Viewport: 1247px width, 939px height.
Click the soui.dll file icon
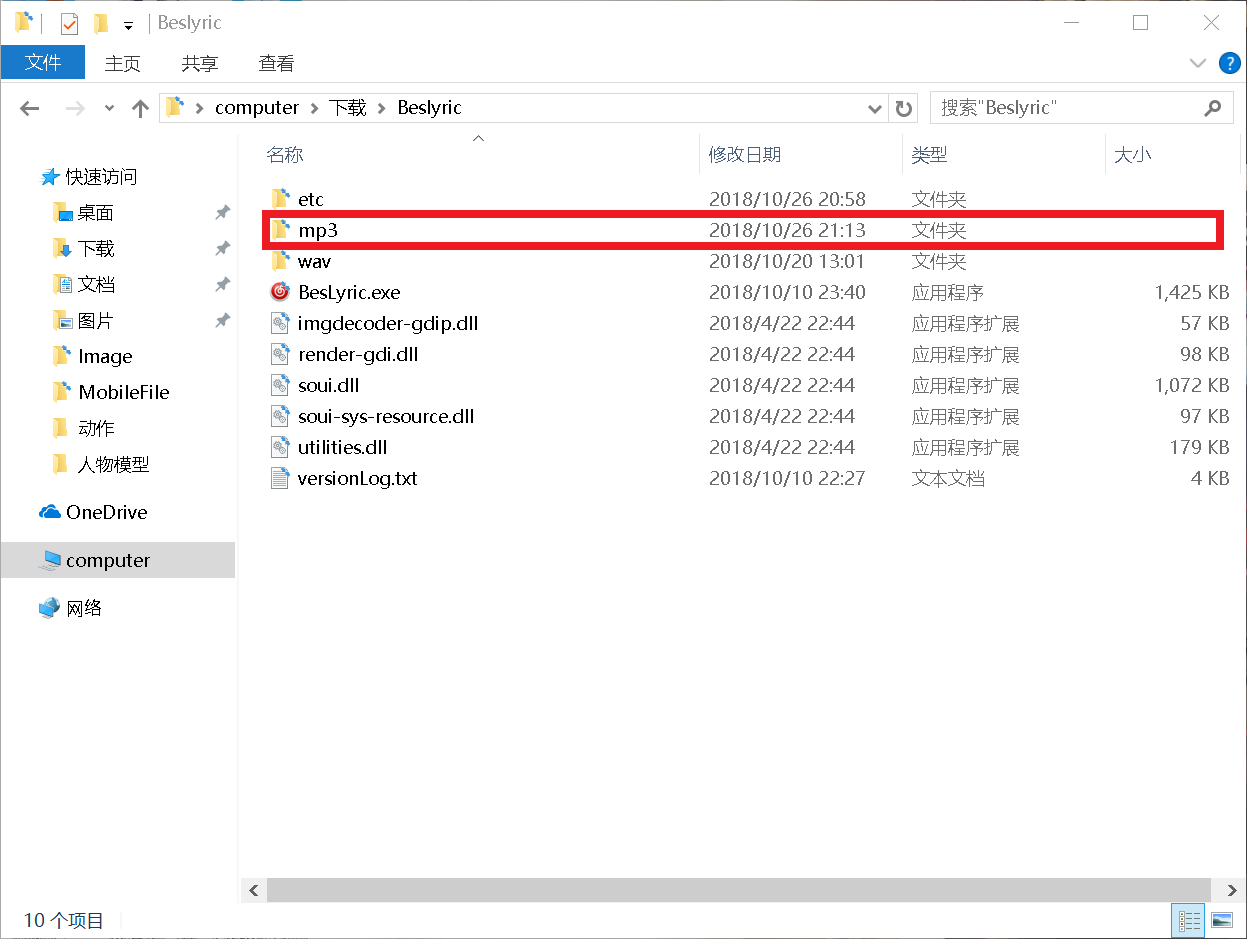(x=280, y=385)
